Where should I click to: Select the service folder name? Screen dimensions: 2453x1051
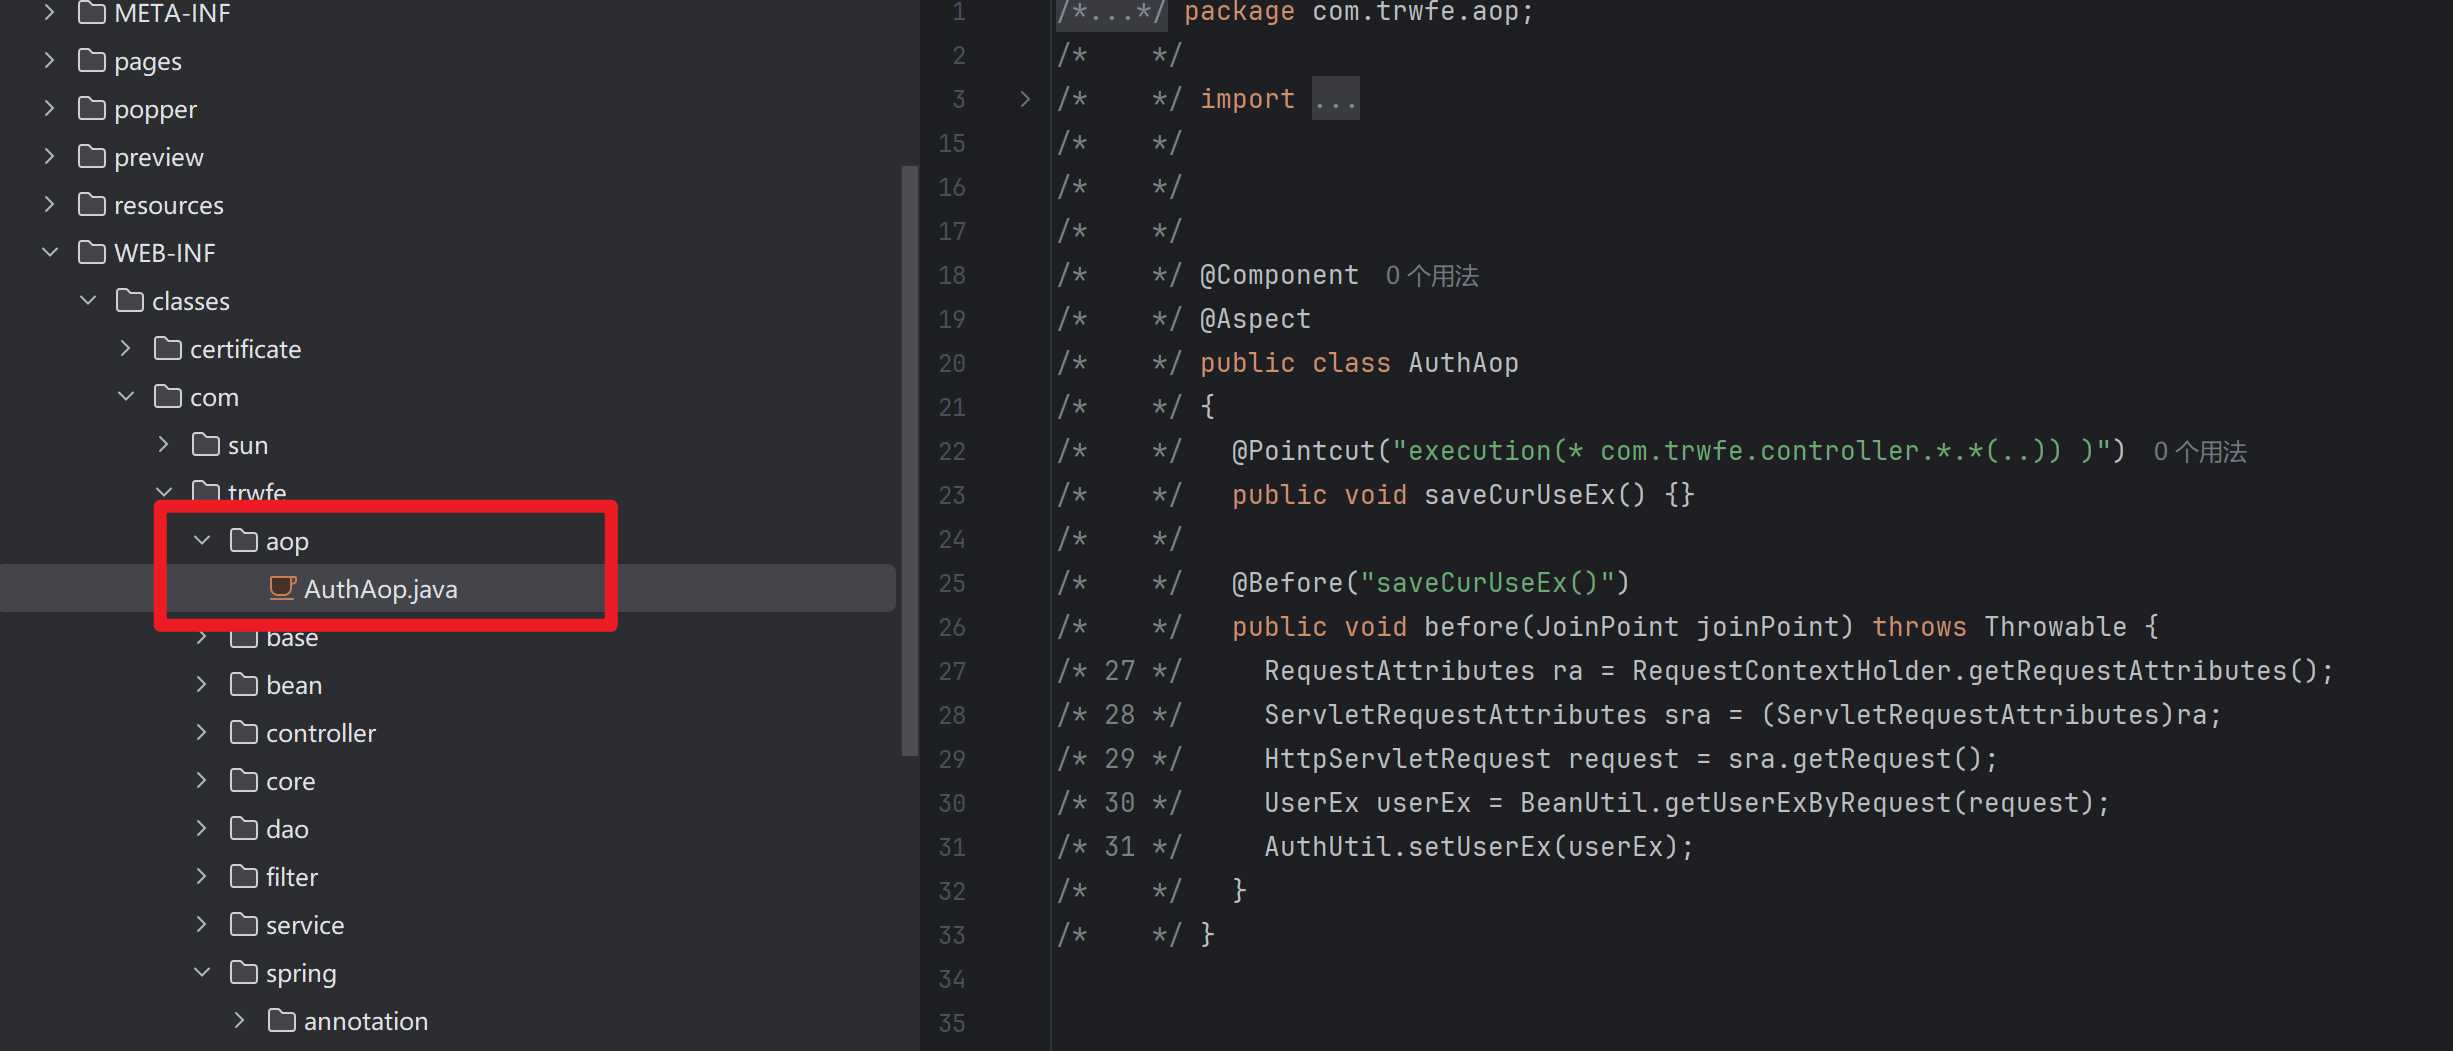coord(305,925)
